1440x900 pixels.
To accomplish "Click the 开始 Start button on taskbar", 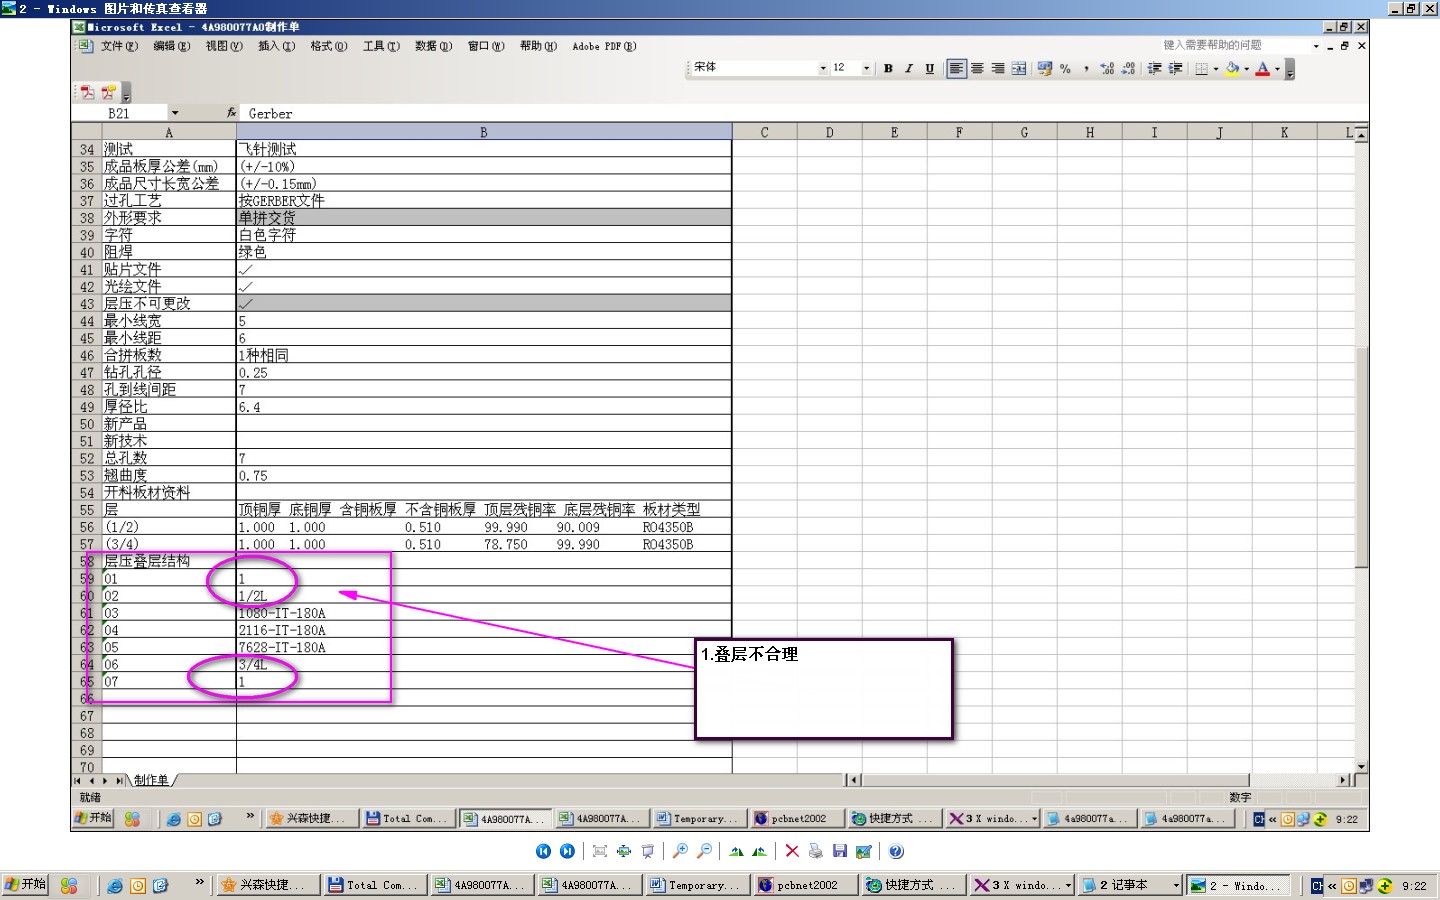I will [x=25, y=885].
